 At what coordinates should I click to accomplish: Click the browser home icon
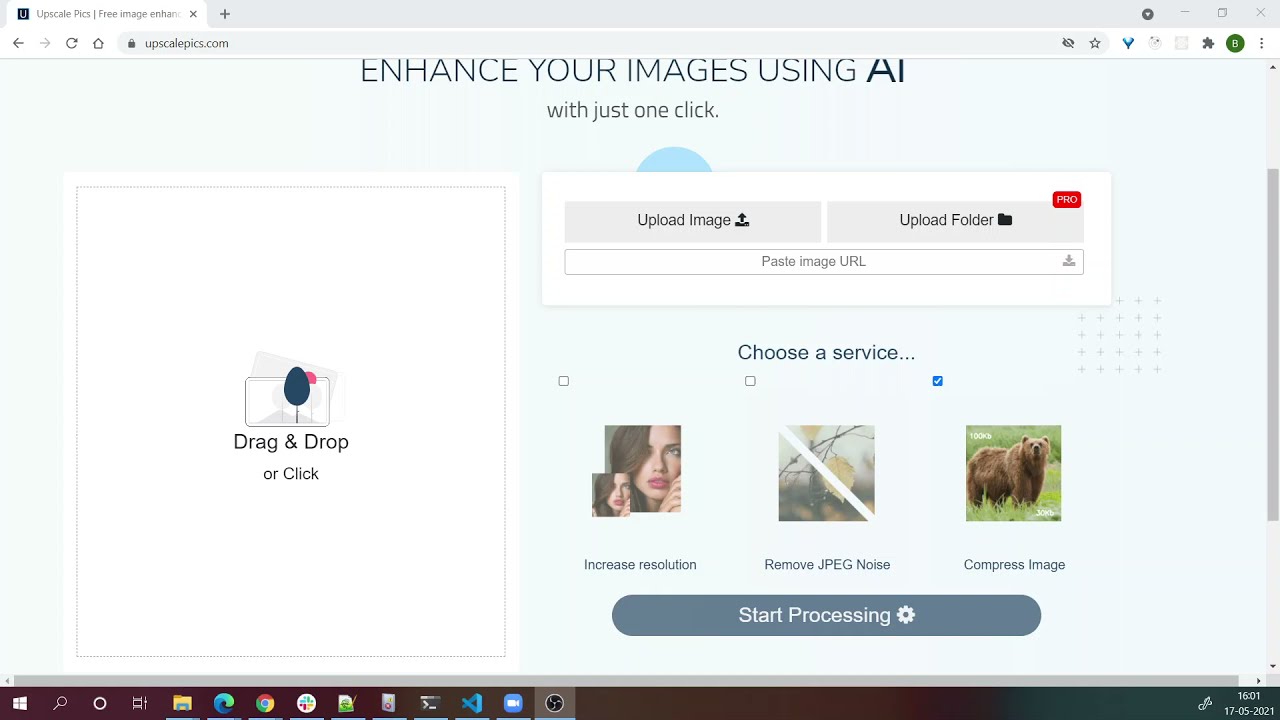click(98, 43)
